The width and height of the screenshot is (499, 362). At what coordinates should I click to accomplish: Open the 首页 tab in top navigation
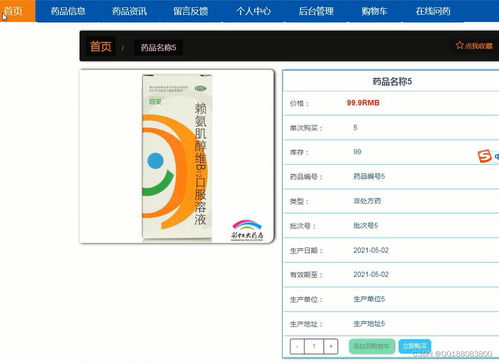pyautogui.click(x=17, y=11)
